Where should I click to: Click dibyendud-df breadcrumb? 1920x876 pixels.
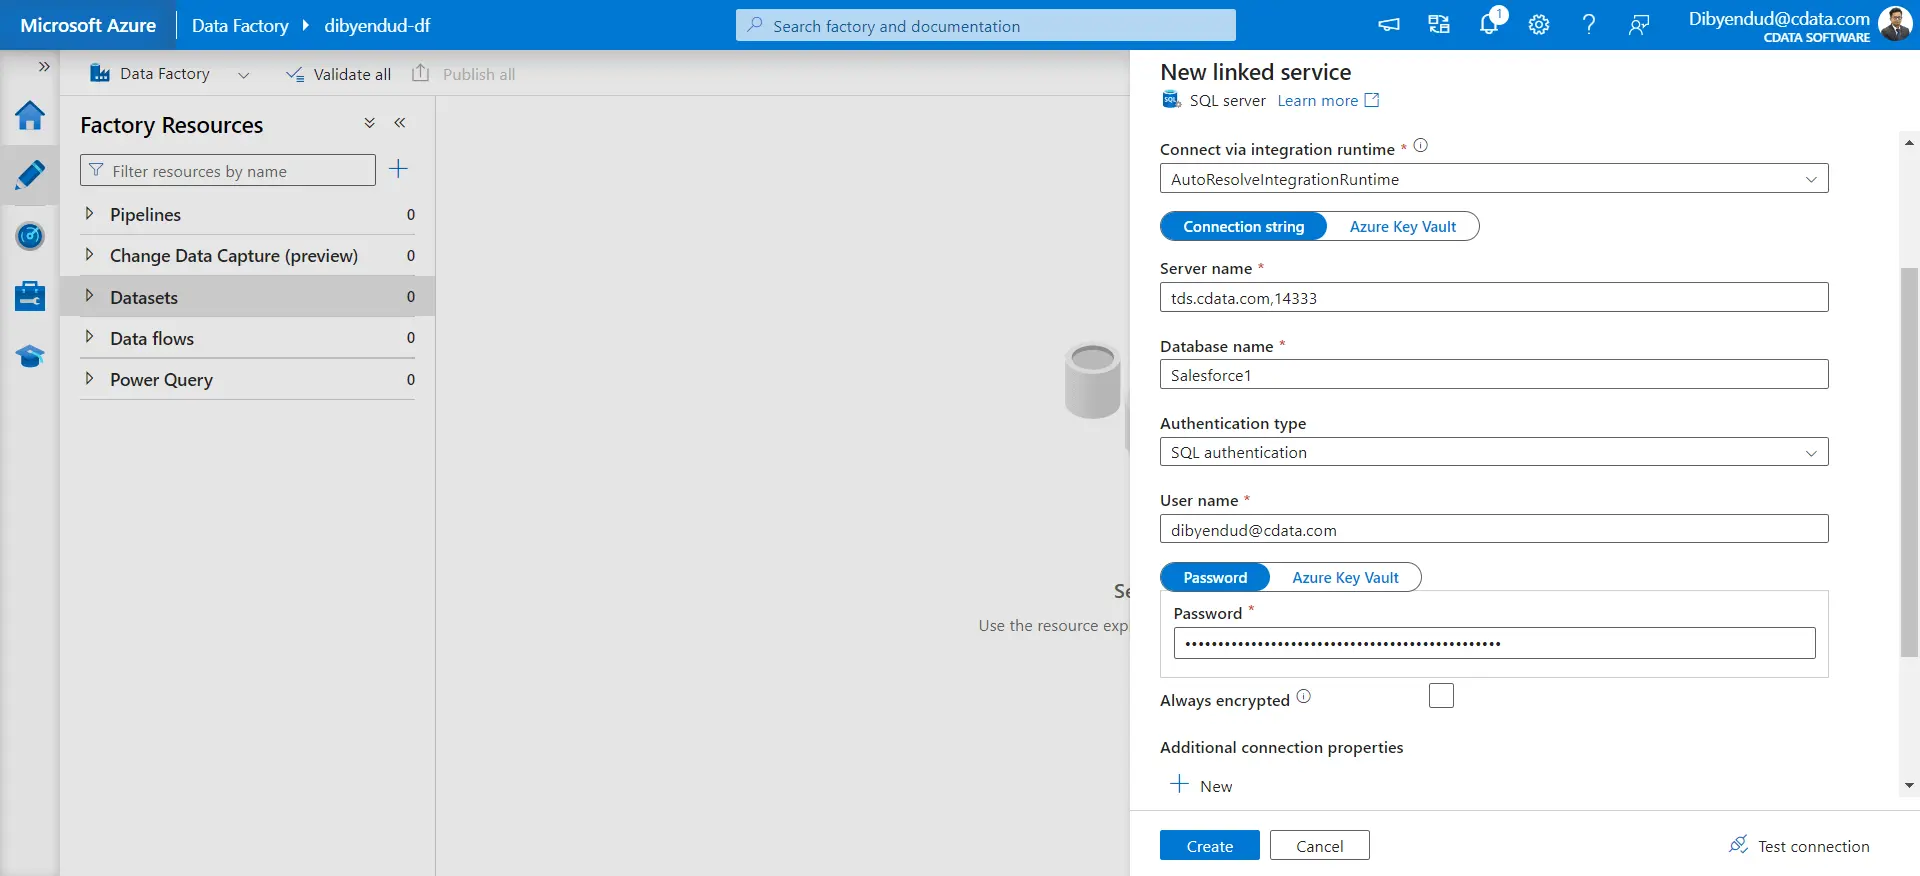[377, 26]
